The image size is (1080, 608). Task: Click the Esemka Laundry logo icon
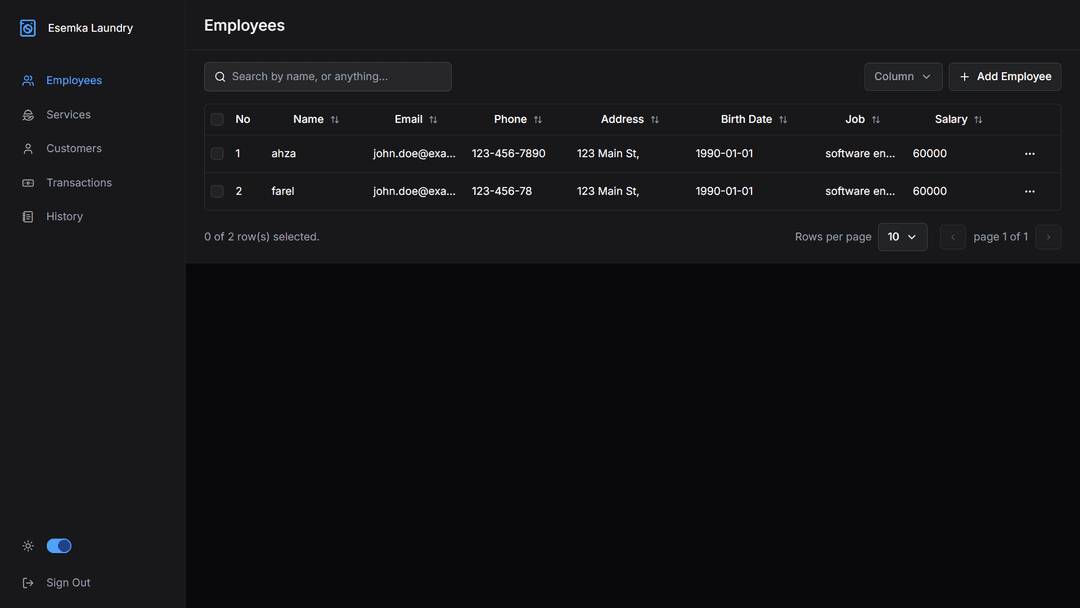point(28,28)
